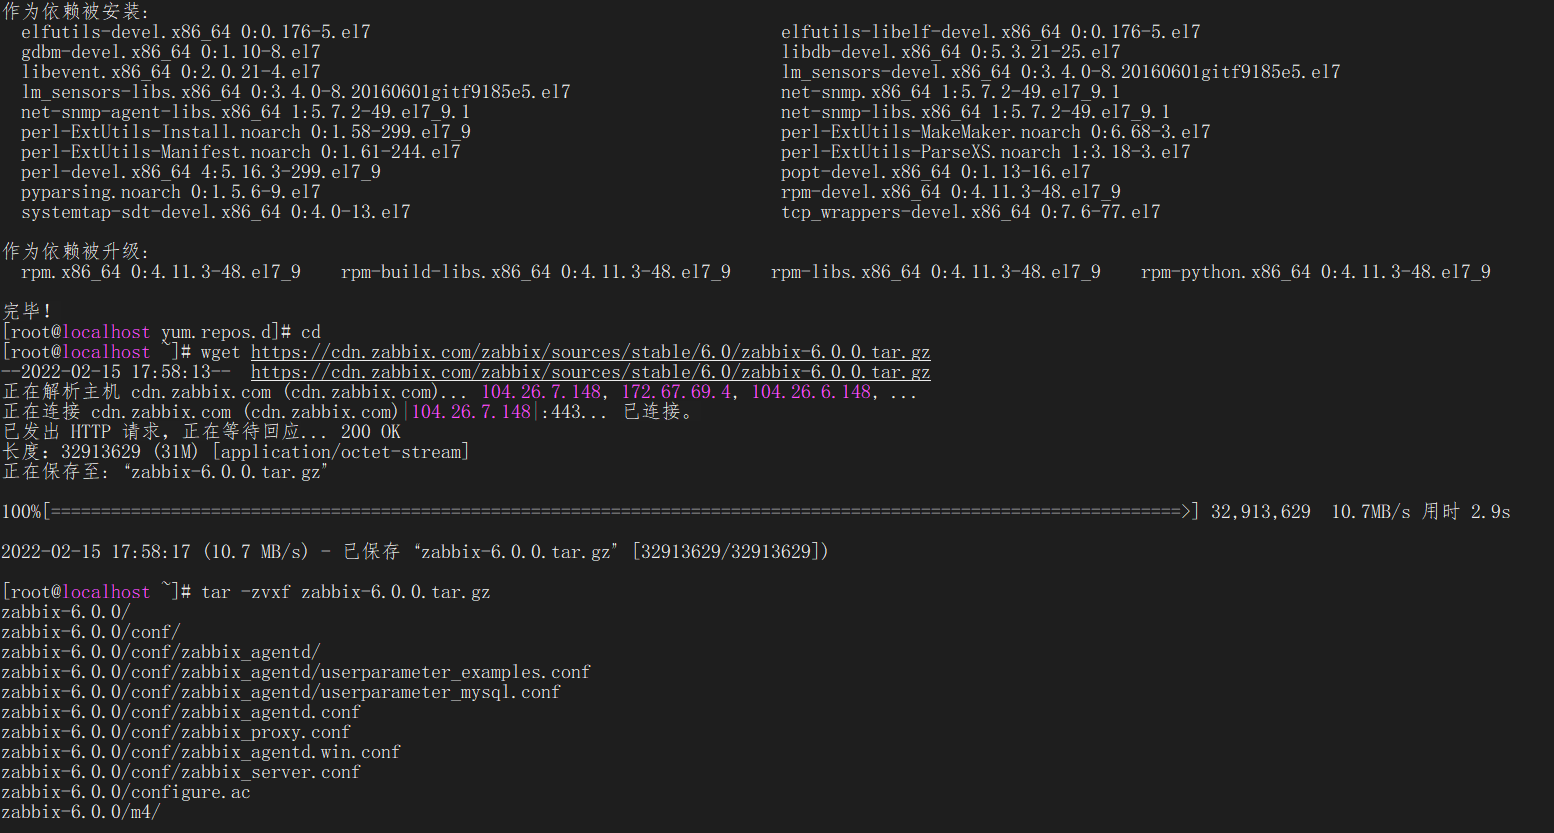Viewport: 1554px width, 833px height.
Task: Click the tar -zvxf command text
Action: coord(345,592)
